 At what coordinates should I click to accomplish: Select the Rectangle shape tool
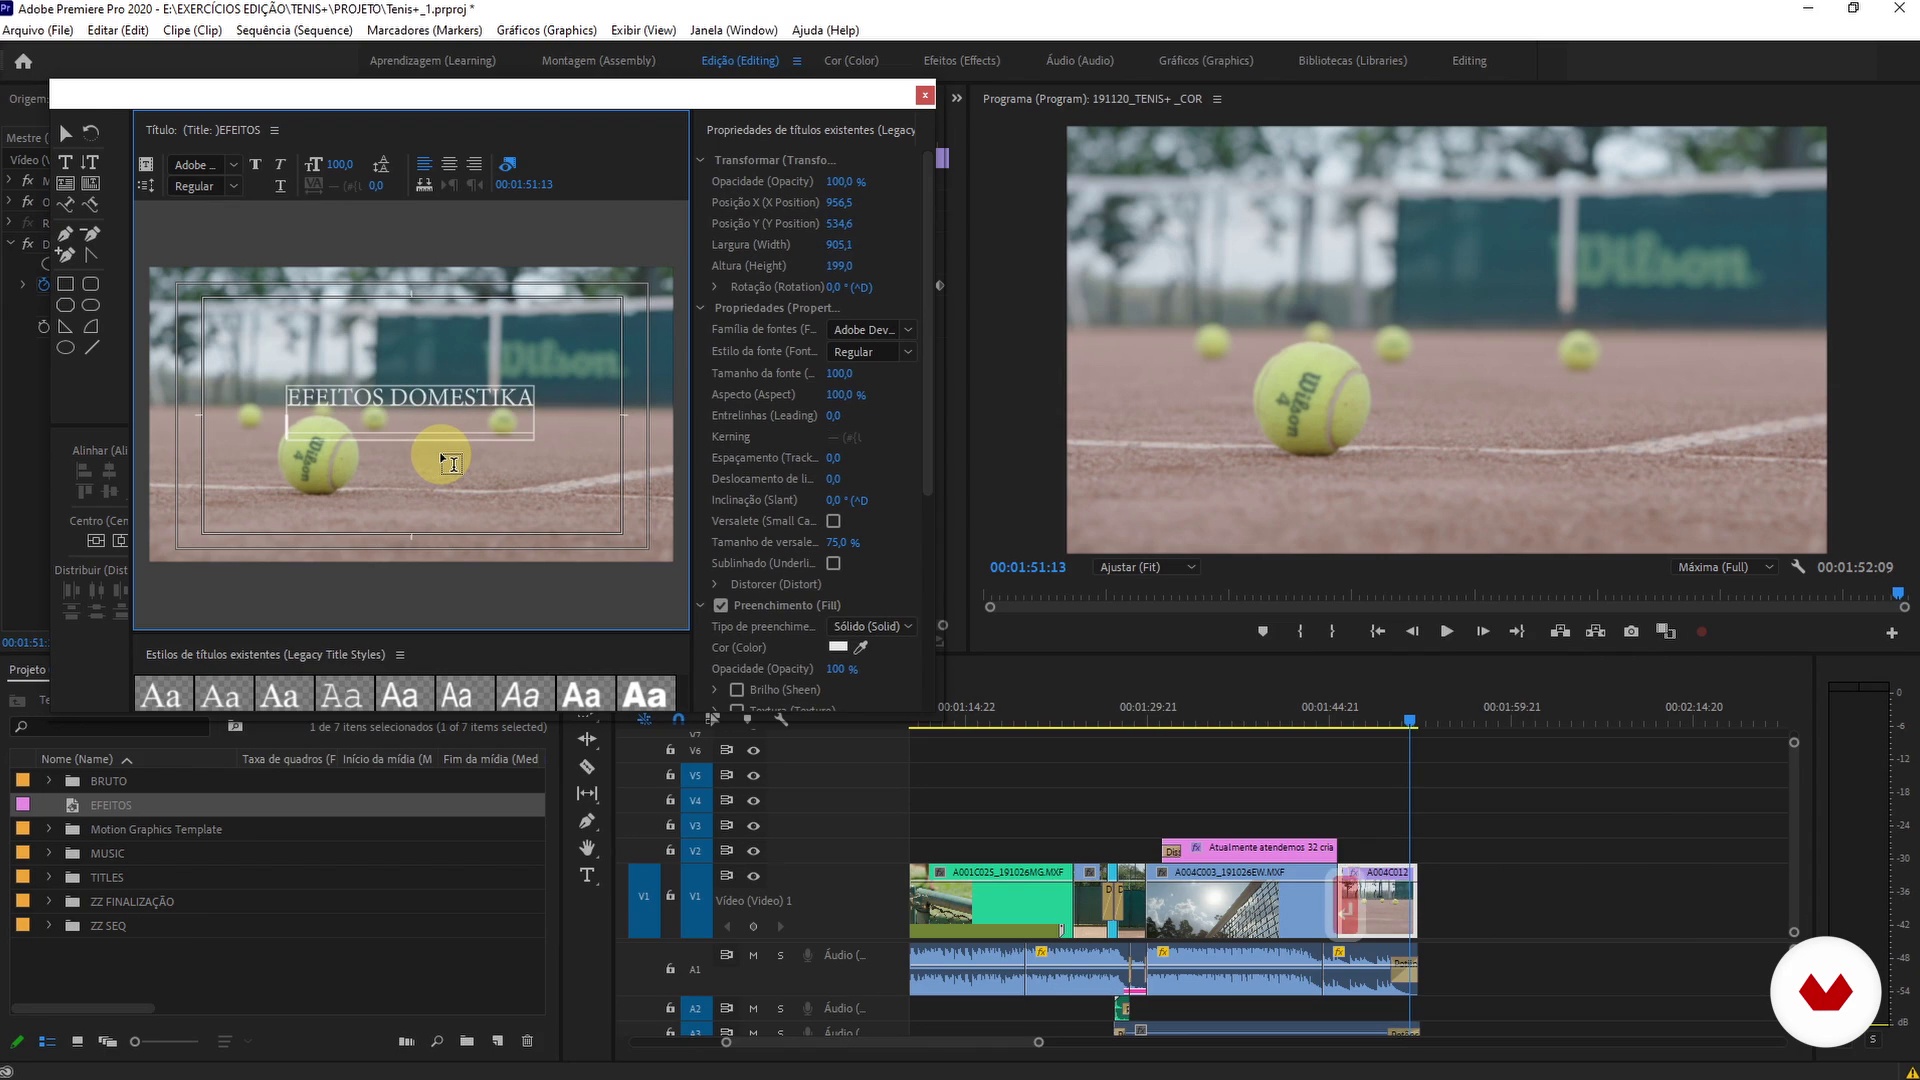(x=65, y=284)
